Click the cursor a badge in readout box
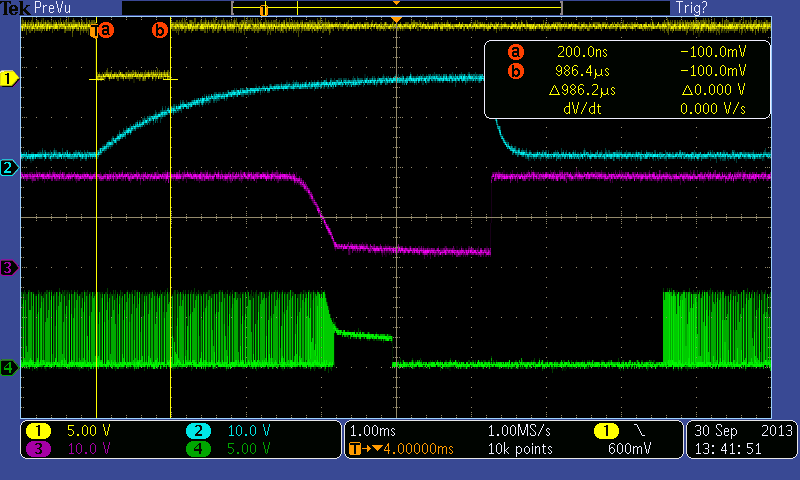The width and height of the screenshot is (800, 480). click(x=516, y=52)
